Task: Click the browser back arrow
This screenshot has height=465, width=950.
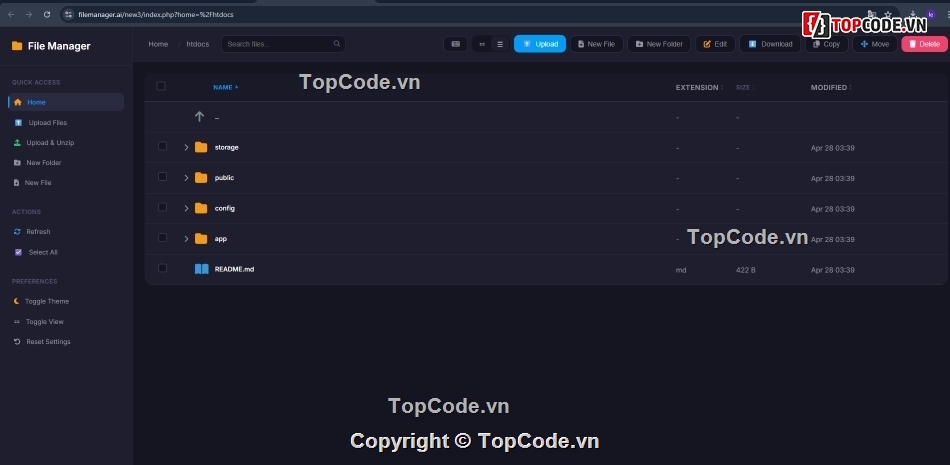Action: tap(11, 14)
